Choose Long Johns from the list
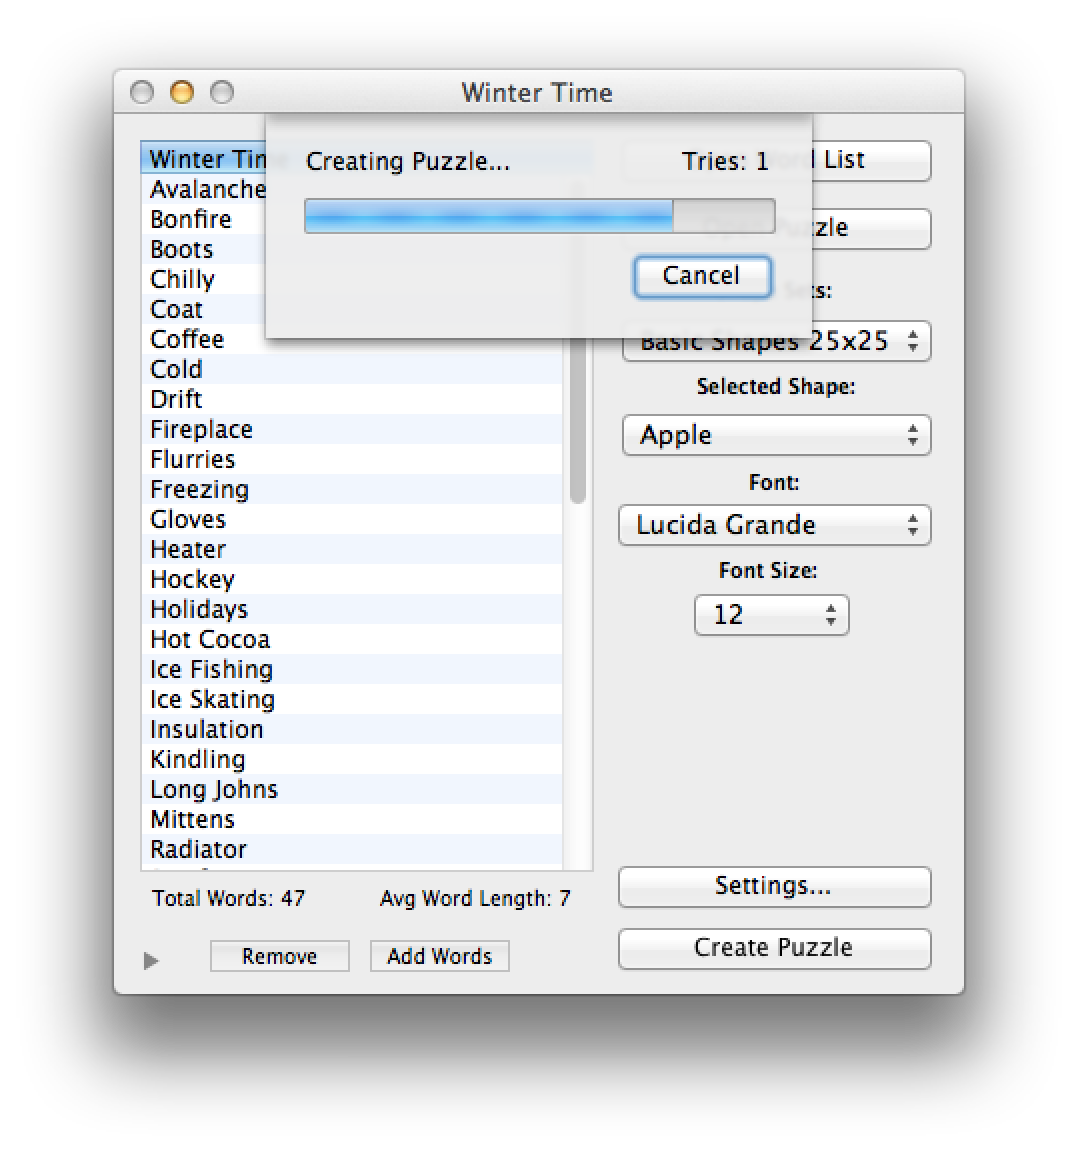The height and width of the screenshot is (1152, 1078). (x=214, y=789)
